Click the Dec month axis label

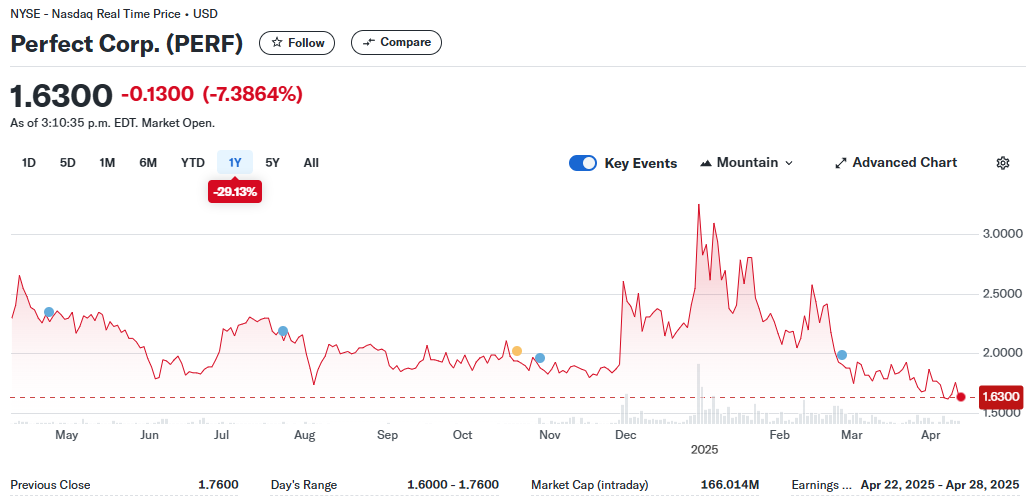625,435
